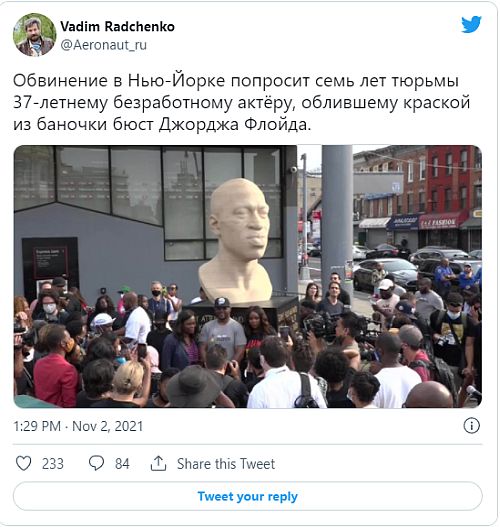
Task: Click the Share this Tweet link
Action: [x=226, y=464]
